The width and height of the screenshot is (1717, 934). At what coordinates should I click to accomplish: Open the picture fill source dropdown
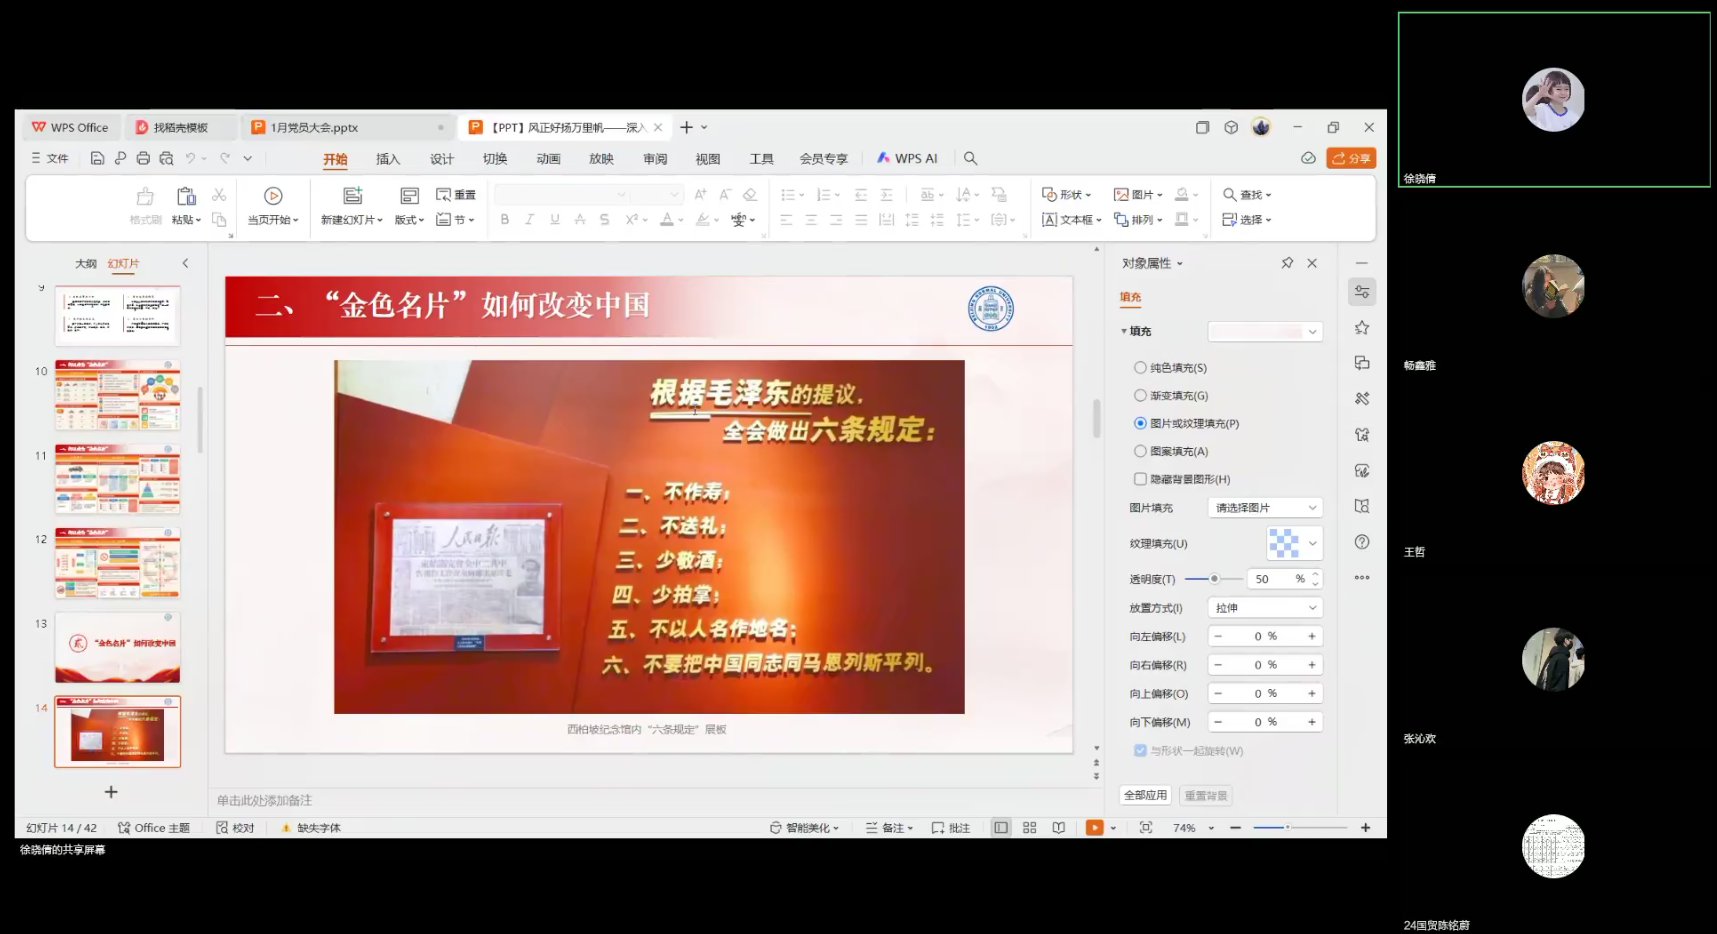(x=1264, y=508)
